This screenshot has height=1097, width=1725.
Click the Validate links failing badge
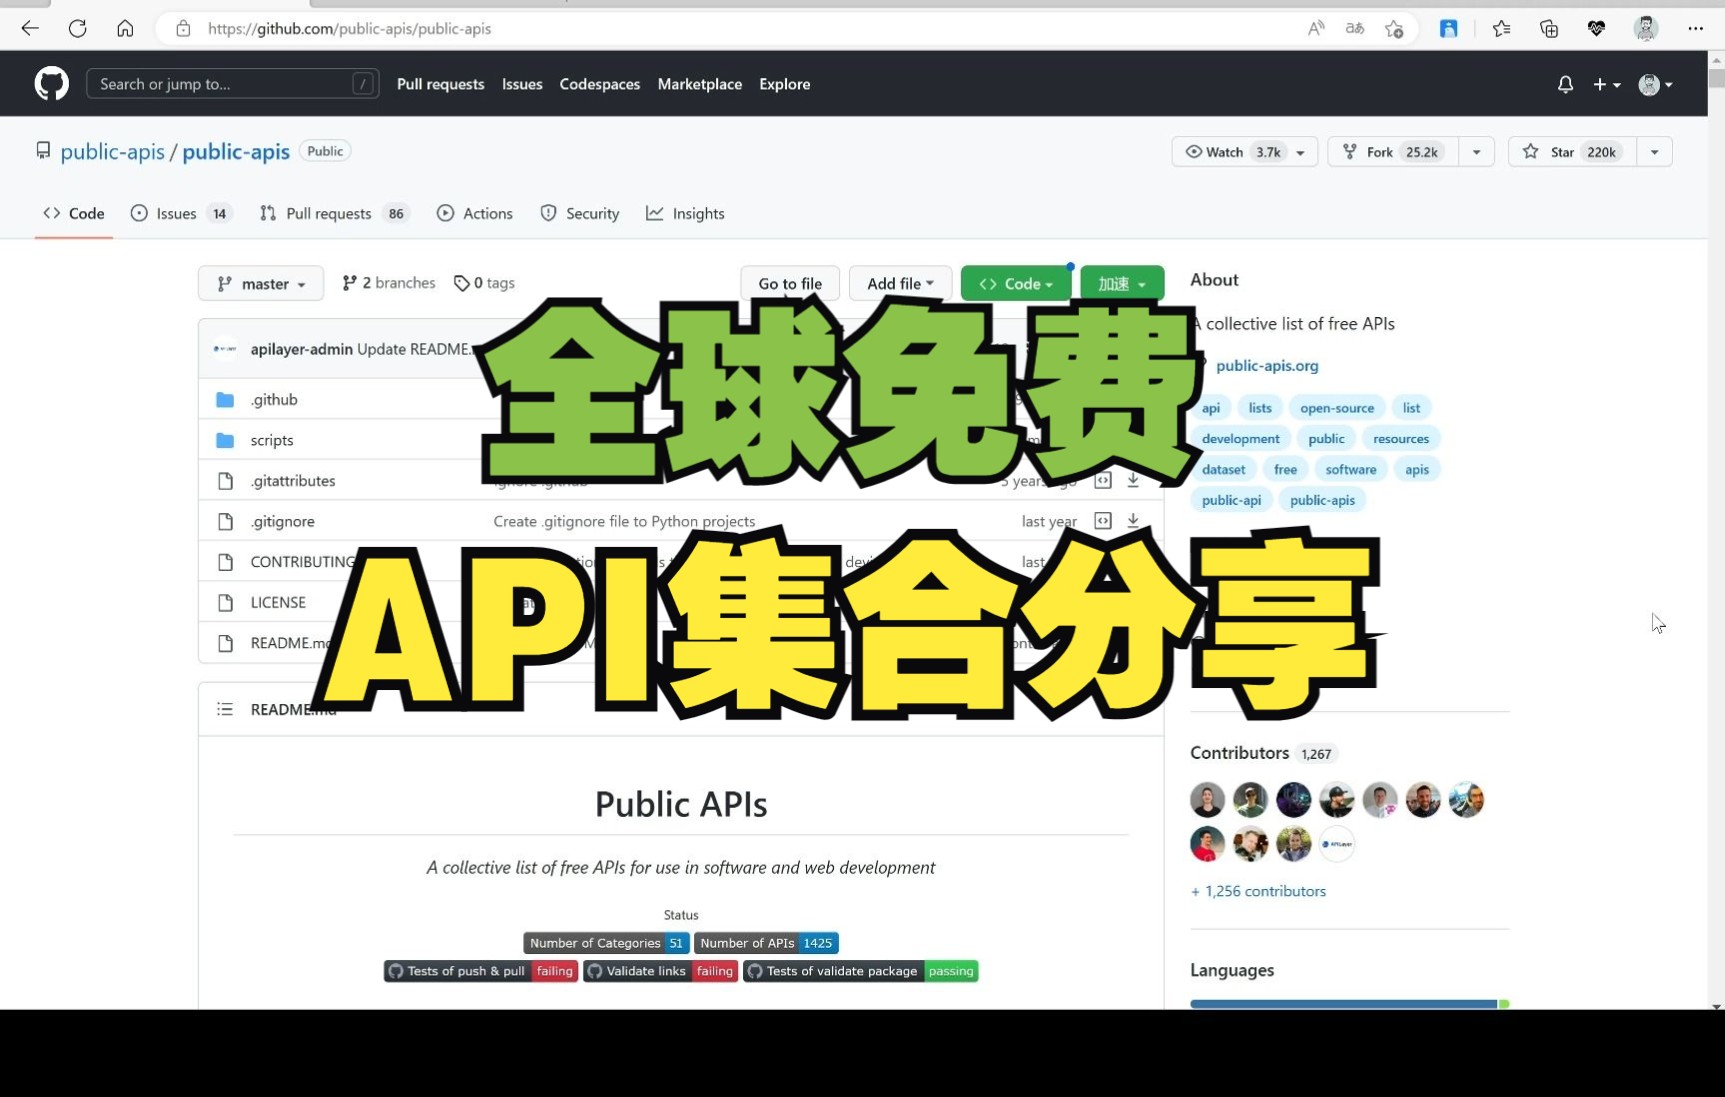click(x=660, y=971)
